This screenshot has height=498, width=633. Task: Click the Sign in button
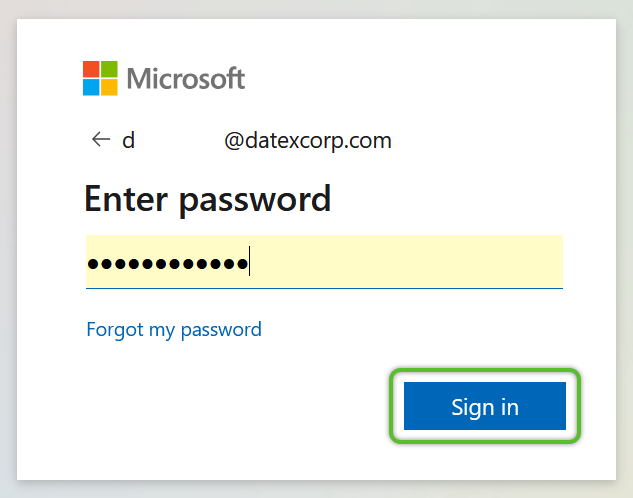485,406
